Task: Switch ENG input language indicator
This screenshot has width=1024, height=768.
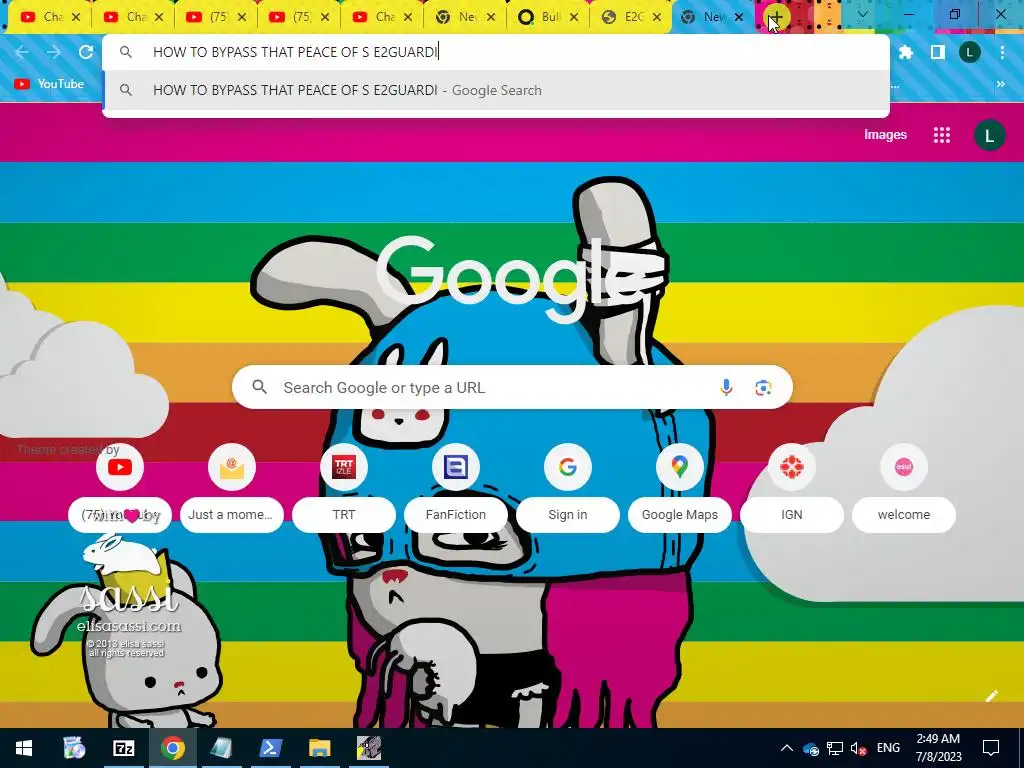Action: [x=888, y=748]
